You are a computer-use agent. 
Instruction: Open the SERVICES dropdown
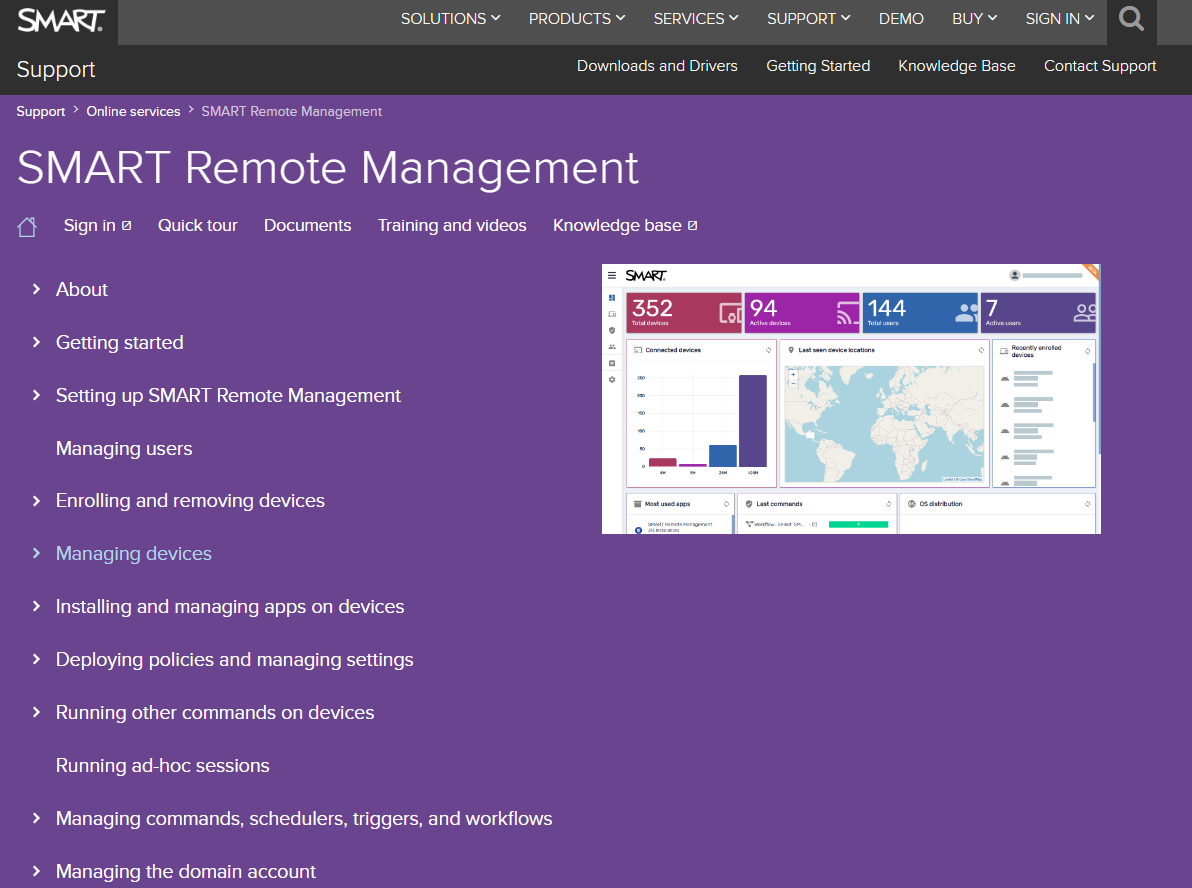pyautogui.click(x=695, y=18)
